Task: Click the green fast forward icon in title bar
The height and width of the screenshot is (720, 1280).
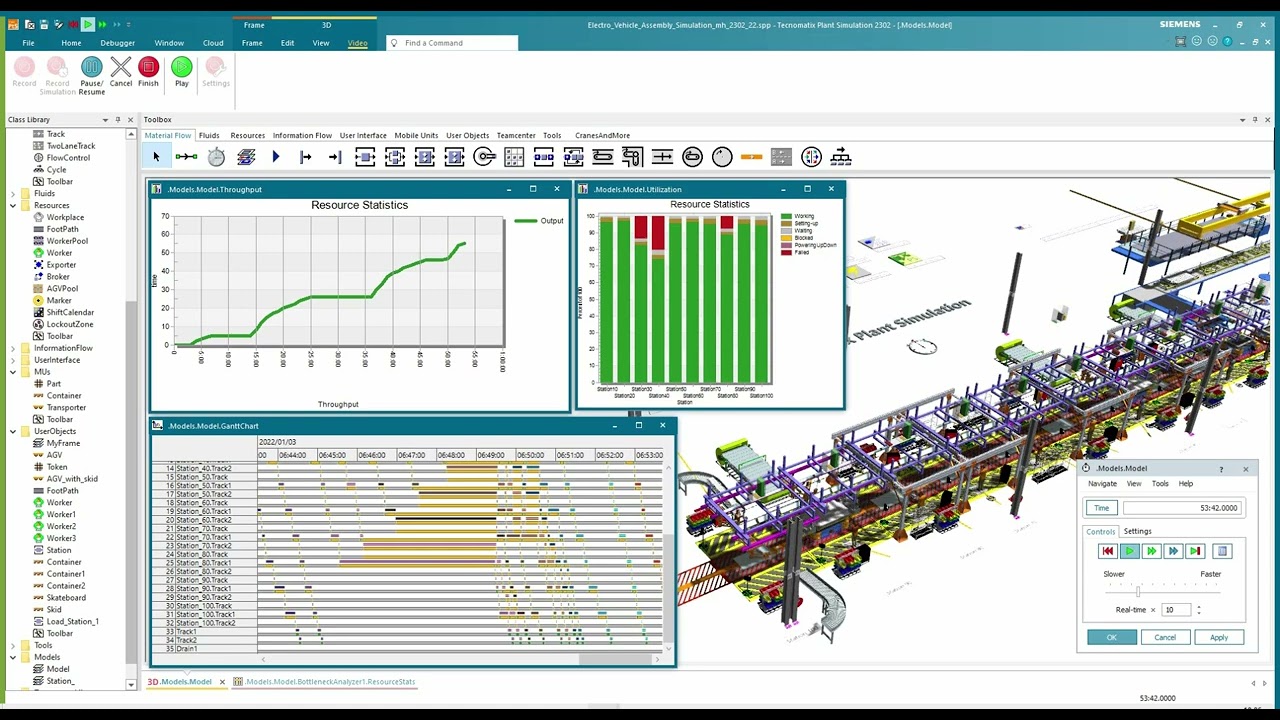Action: point(102,24)
